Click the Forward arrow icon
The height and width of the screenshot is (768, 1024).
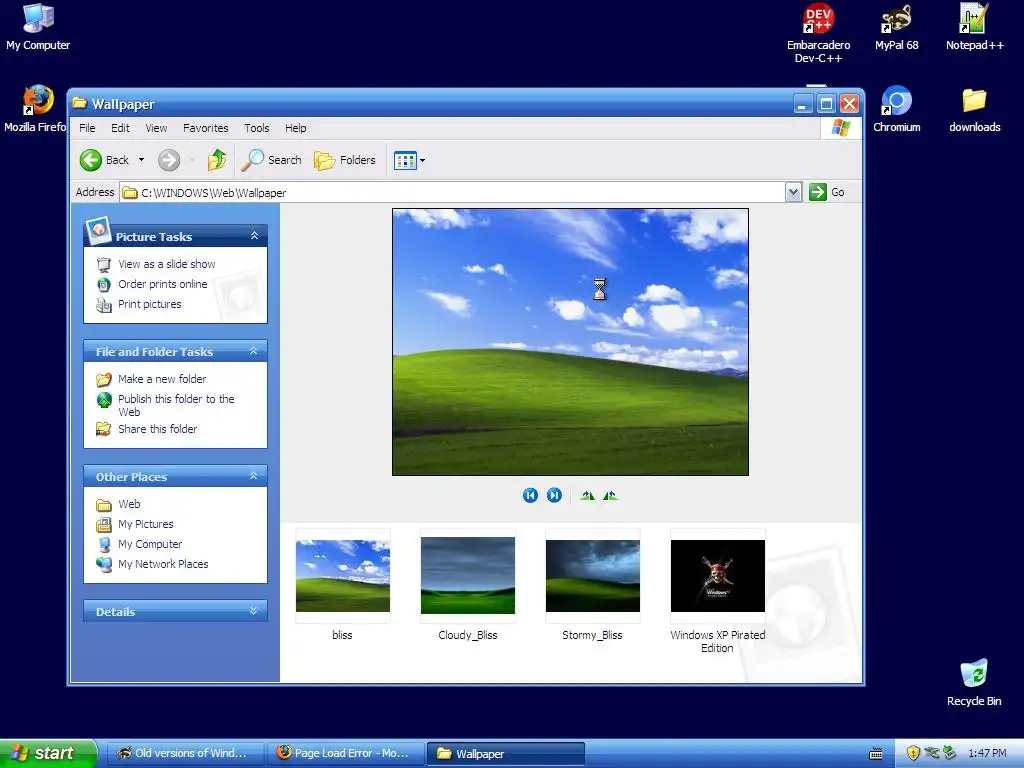click(x=168, y=160)
